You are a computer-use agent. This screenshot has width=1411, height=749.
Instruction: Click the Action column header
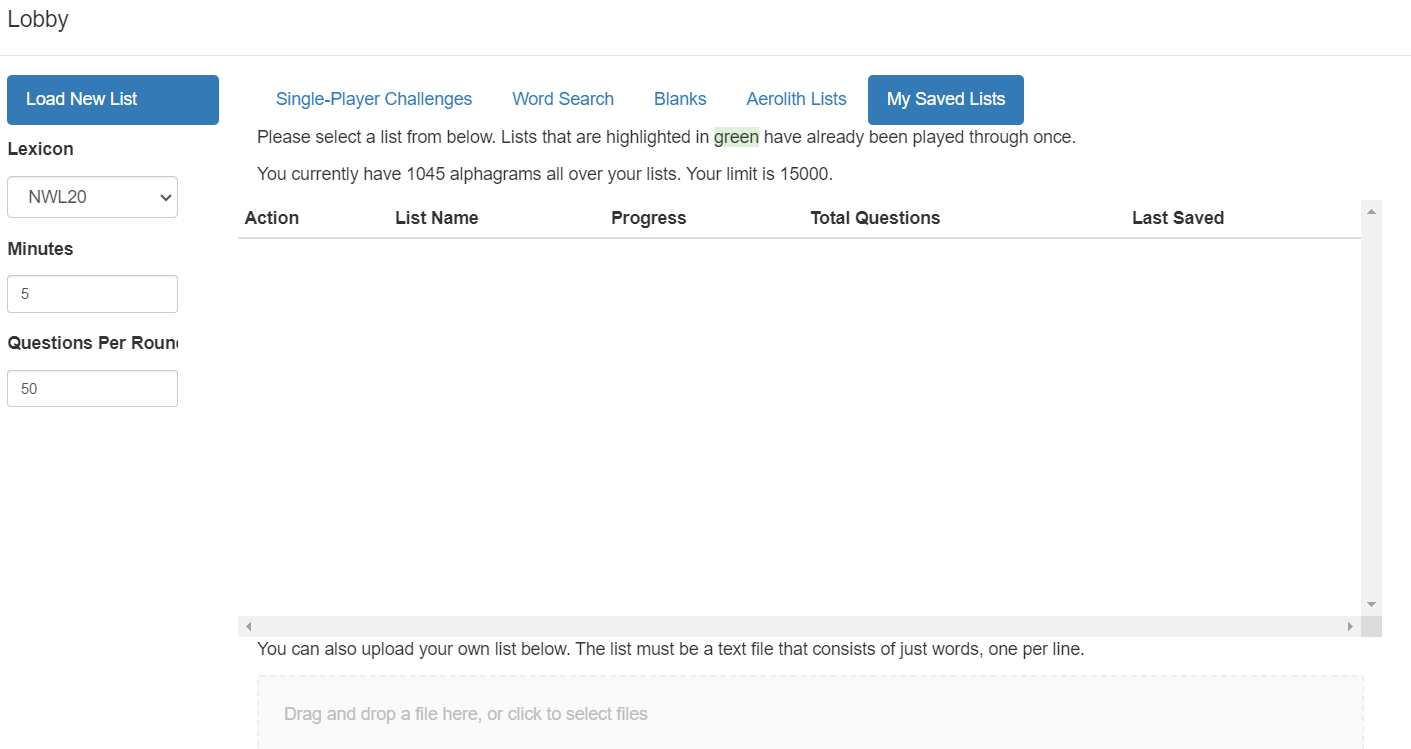(272, 218)
